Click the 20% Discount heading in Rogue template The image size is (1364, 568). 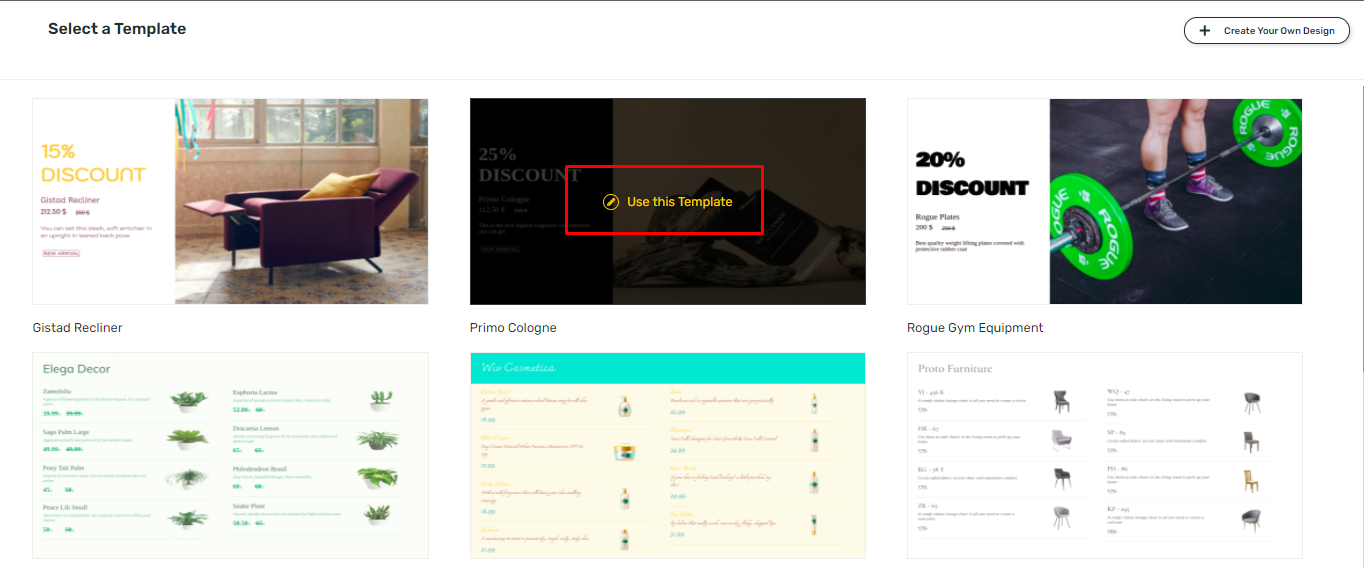(971, 174)
